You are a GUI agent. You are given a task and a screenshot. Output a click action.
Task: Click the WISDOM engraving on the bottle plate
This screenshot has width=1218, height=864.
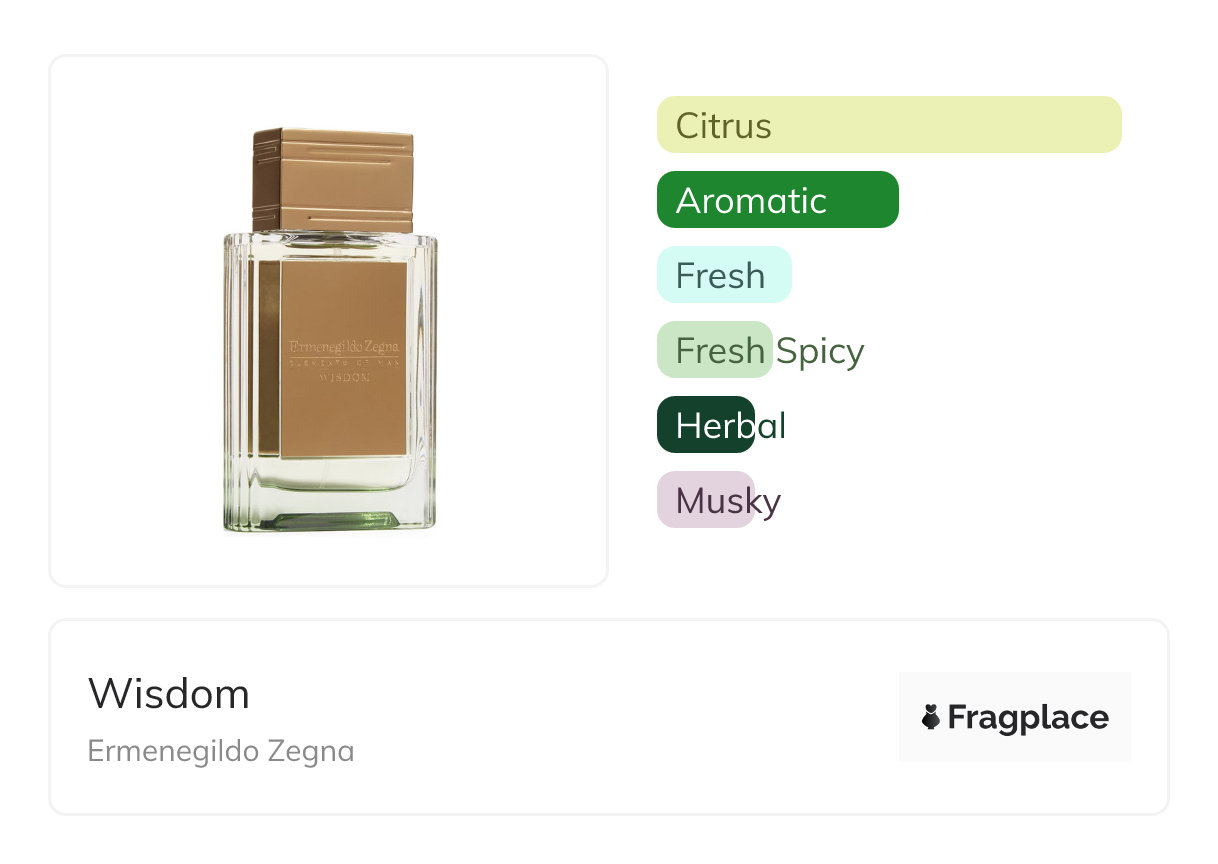point(344,378)
